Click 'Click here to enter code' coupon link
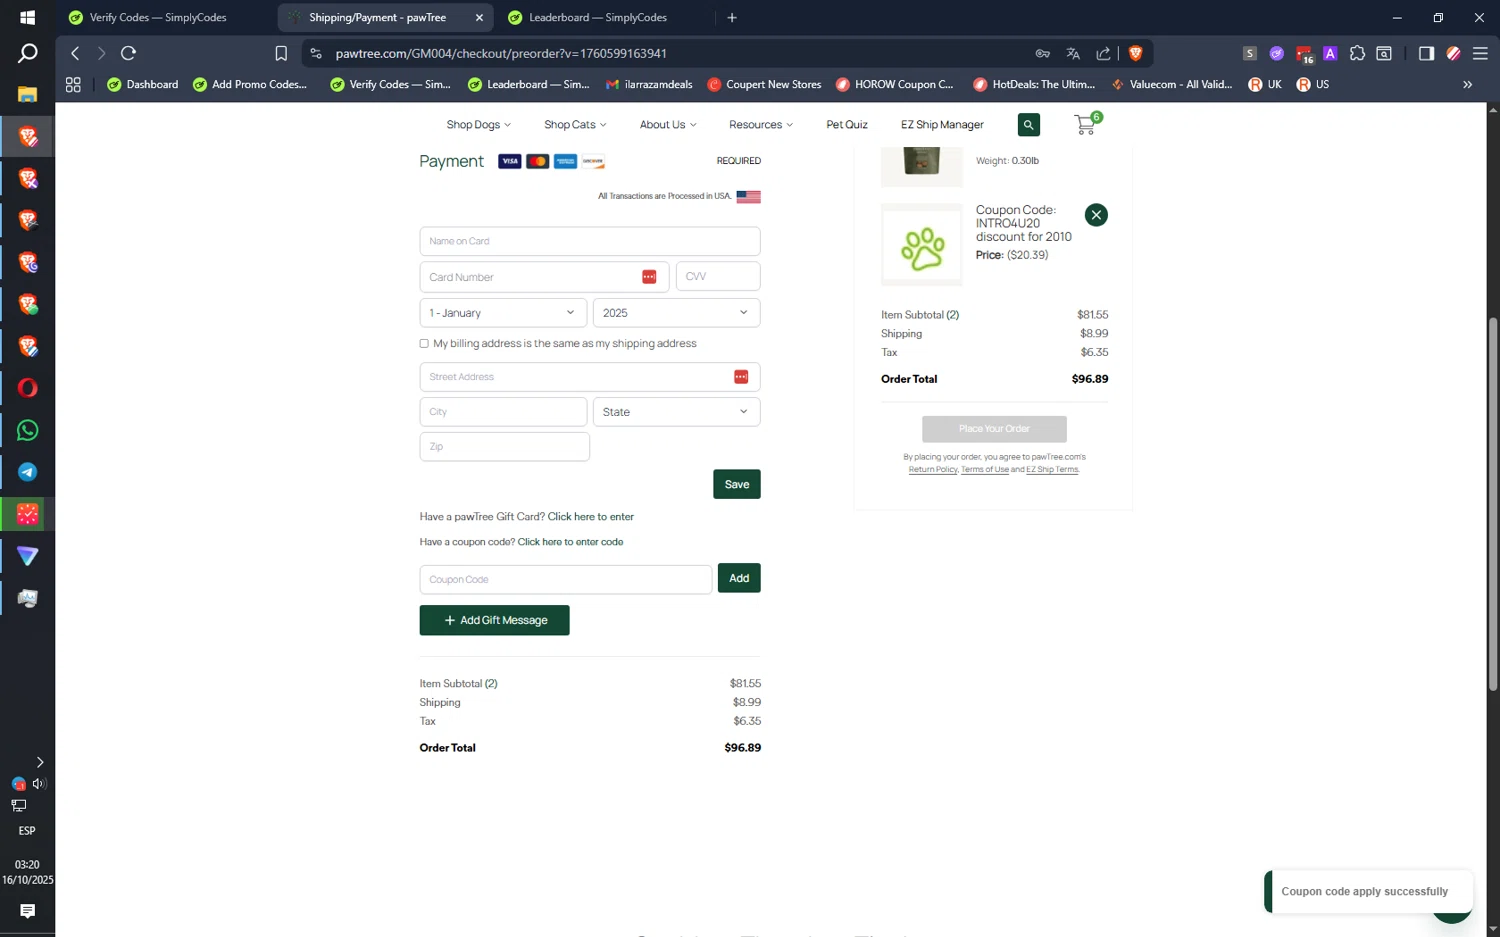The height and width of the screenshot is (937, 1500). point(570,542)
